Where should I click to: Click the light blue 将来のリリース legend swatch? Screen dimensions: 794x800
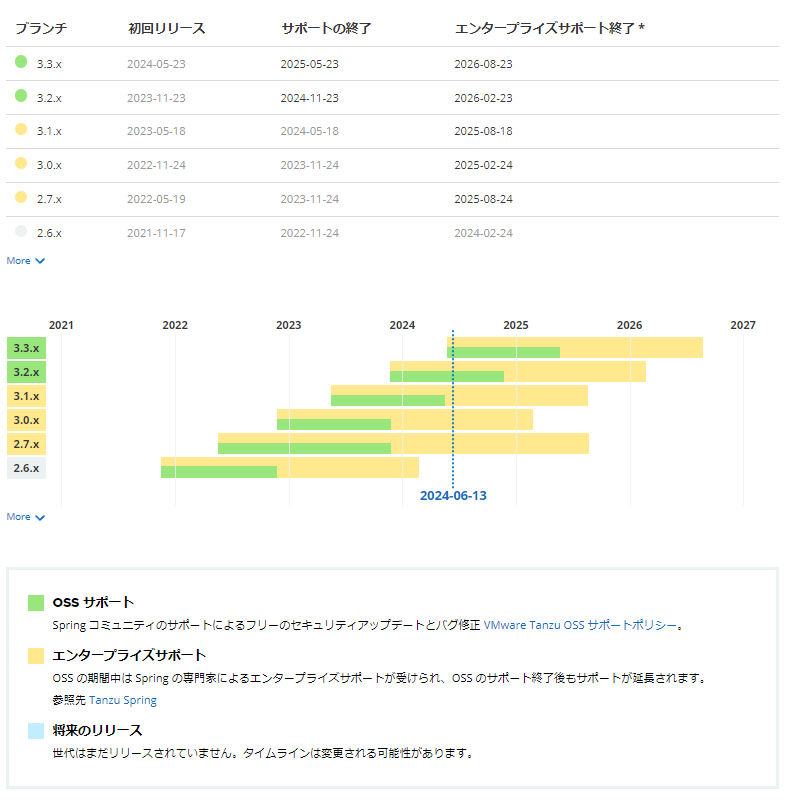36,731
